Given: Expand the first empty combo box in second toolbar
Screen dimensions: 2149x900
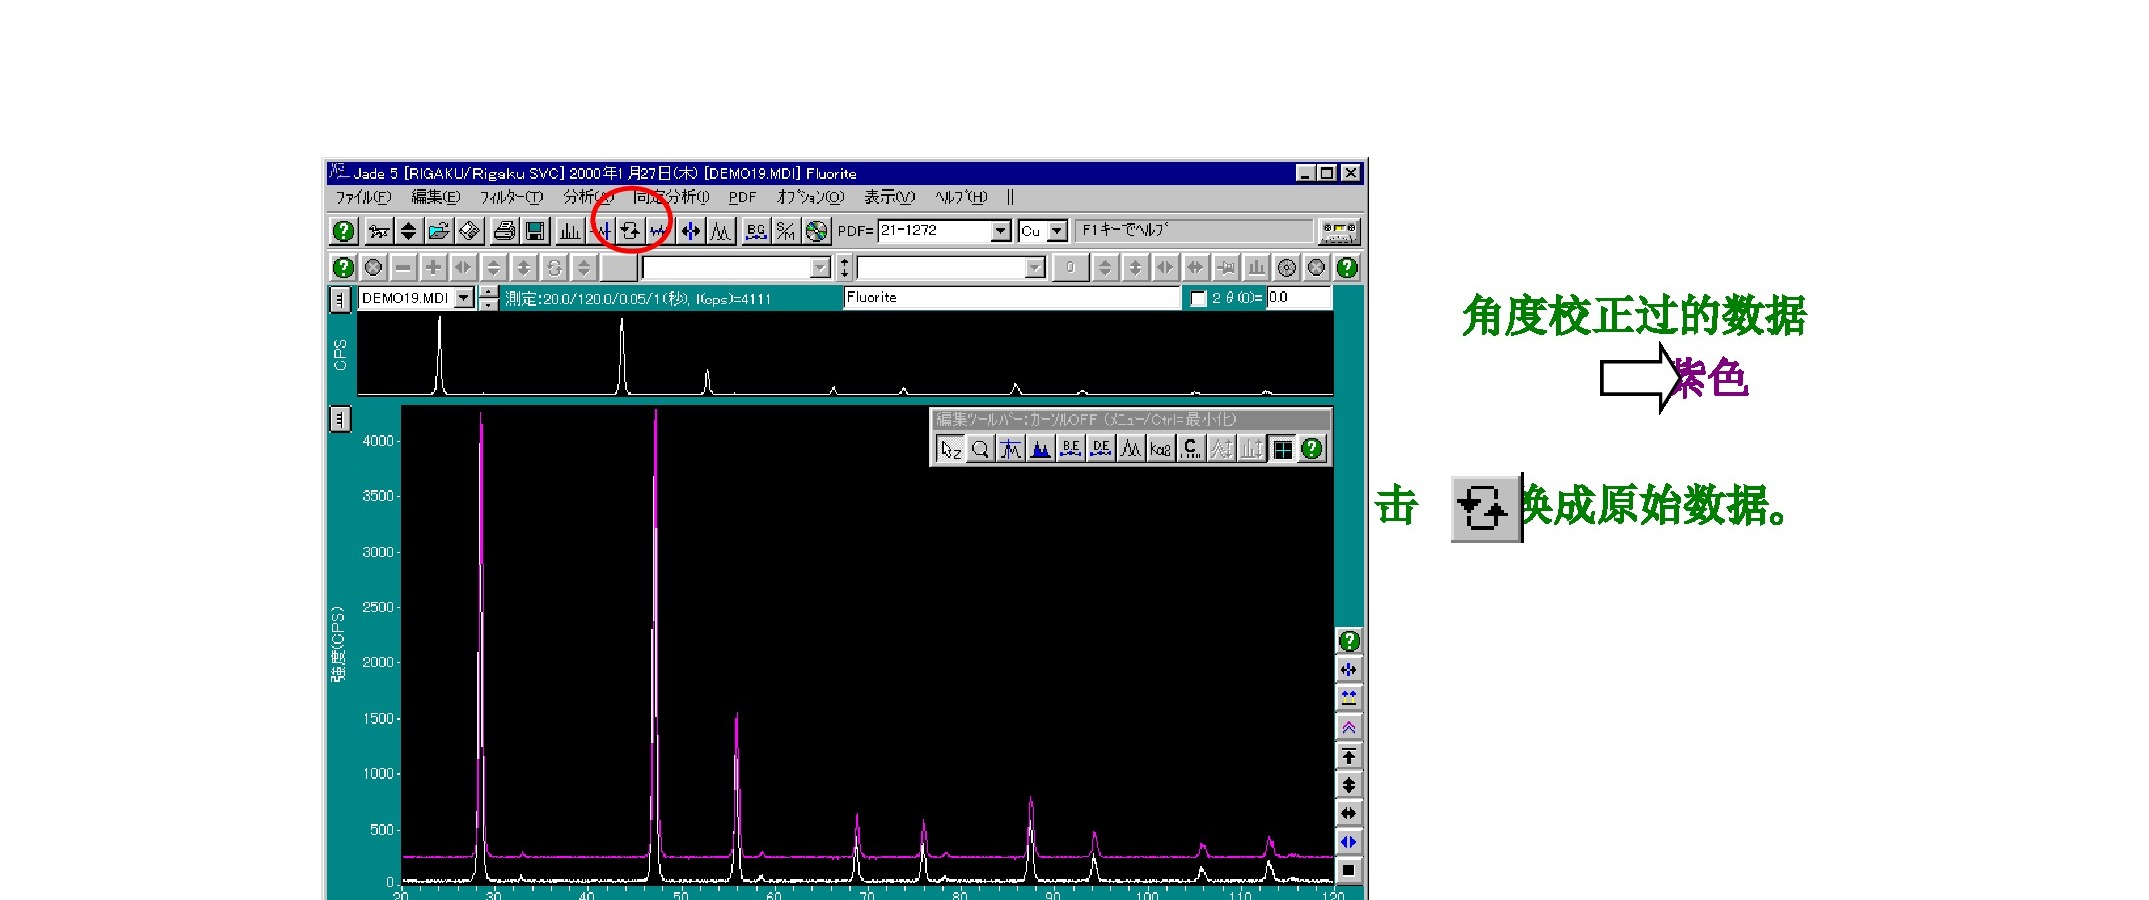Looking at the screenshot, I should (820, 268).
